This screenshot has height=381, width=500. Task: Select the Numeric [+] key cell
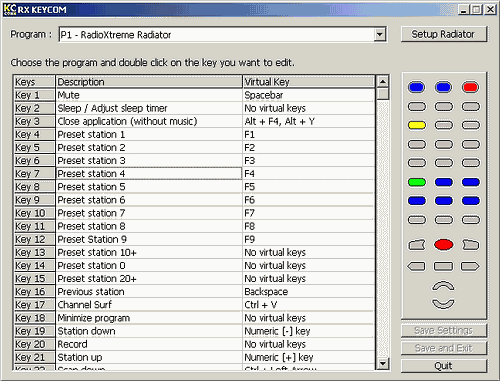click(308, 357)
